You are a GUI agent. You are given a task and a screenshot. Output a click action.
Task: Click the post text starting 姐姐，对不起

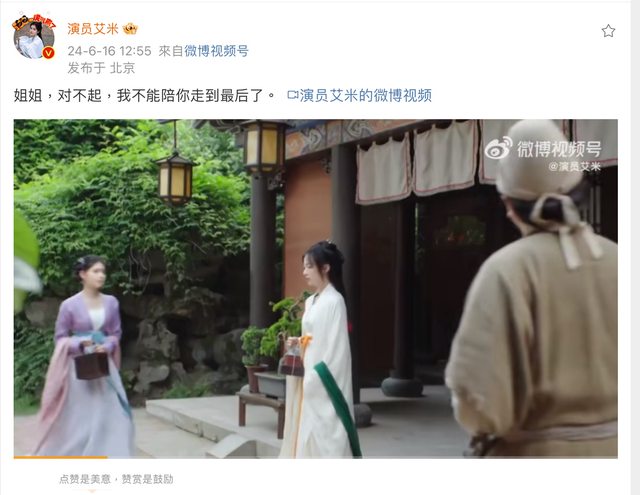pyautogui.click(x=145, y=95)
